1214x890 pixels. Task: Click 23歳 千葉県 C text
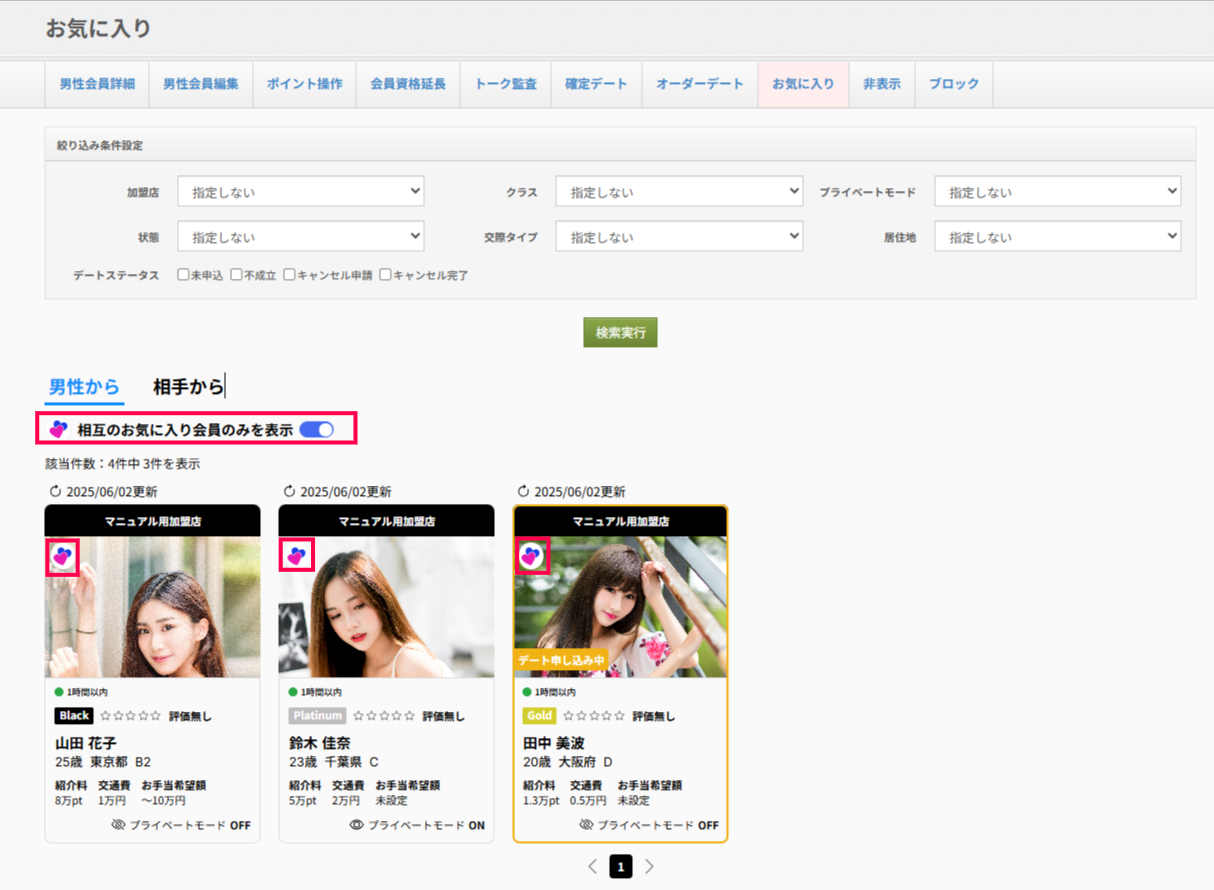pyautogui.click(x=334, y=762)
